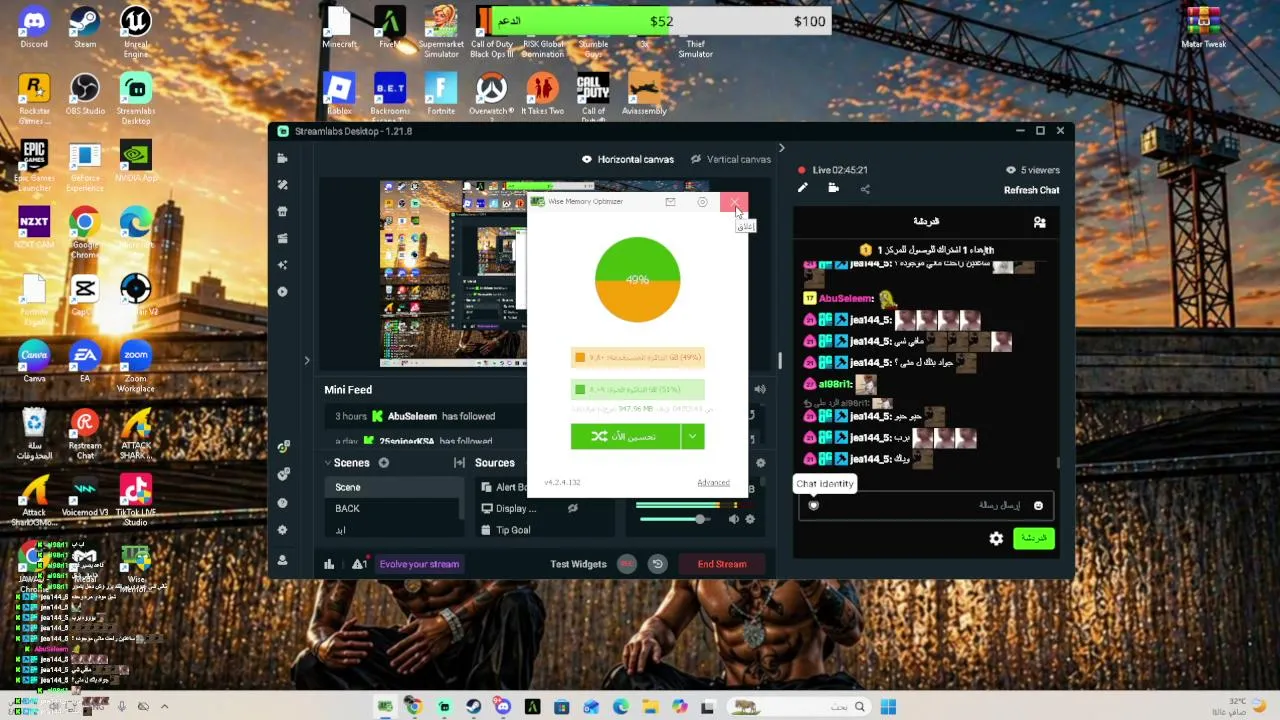Toggle replay buffer button

657,564
